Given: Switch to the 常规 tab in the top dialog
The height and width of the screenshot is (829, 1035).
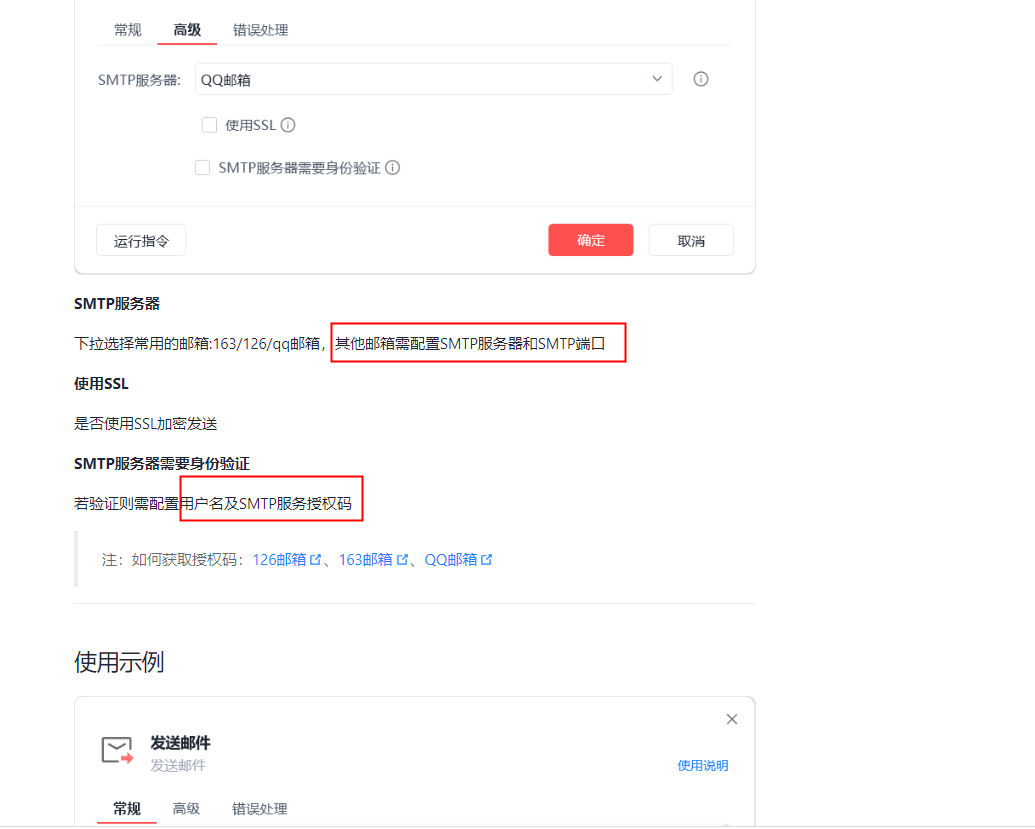Looking at the screenshot, I should click(x=127, y=30).
